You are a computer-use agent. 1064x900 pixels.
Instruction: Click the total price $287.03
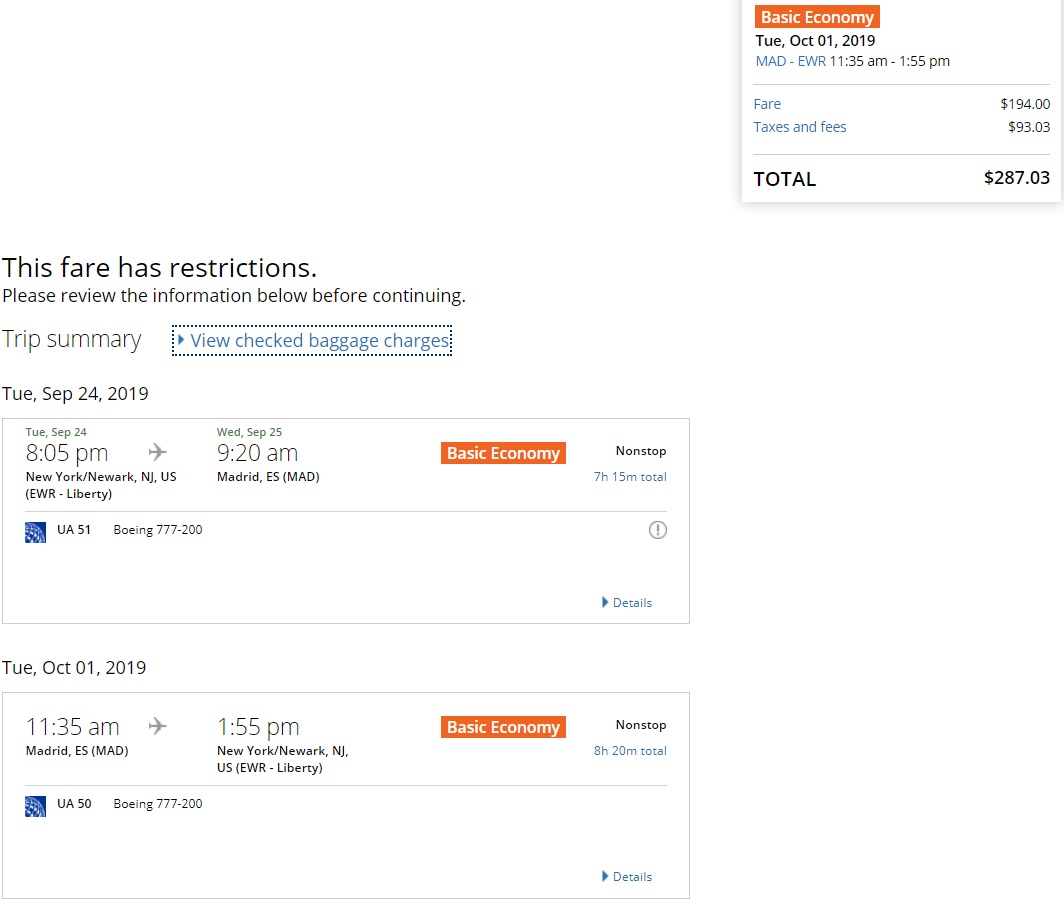coord(1016,178)
